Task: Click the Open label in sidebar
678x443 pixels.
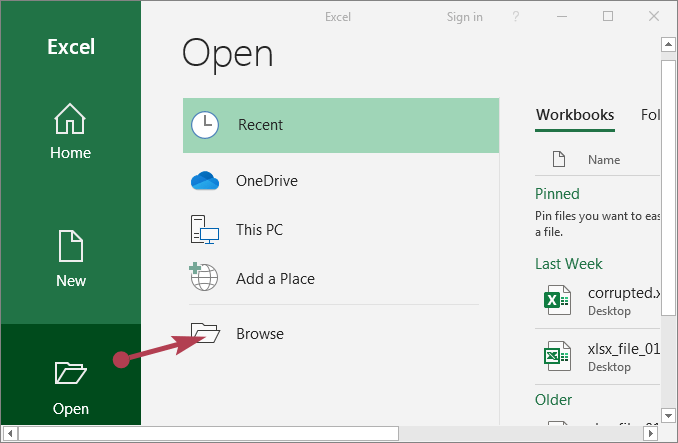Action: (71, 409)
